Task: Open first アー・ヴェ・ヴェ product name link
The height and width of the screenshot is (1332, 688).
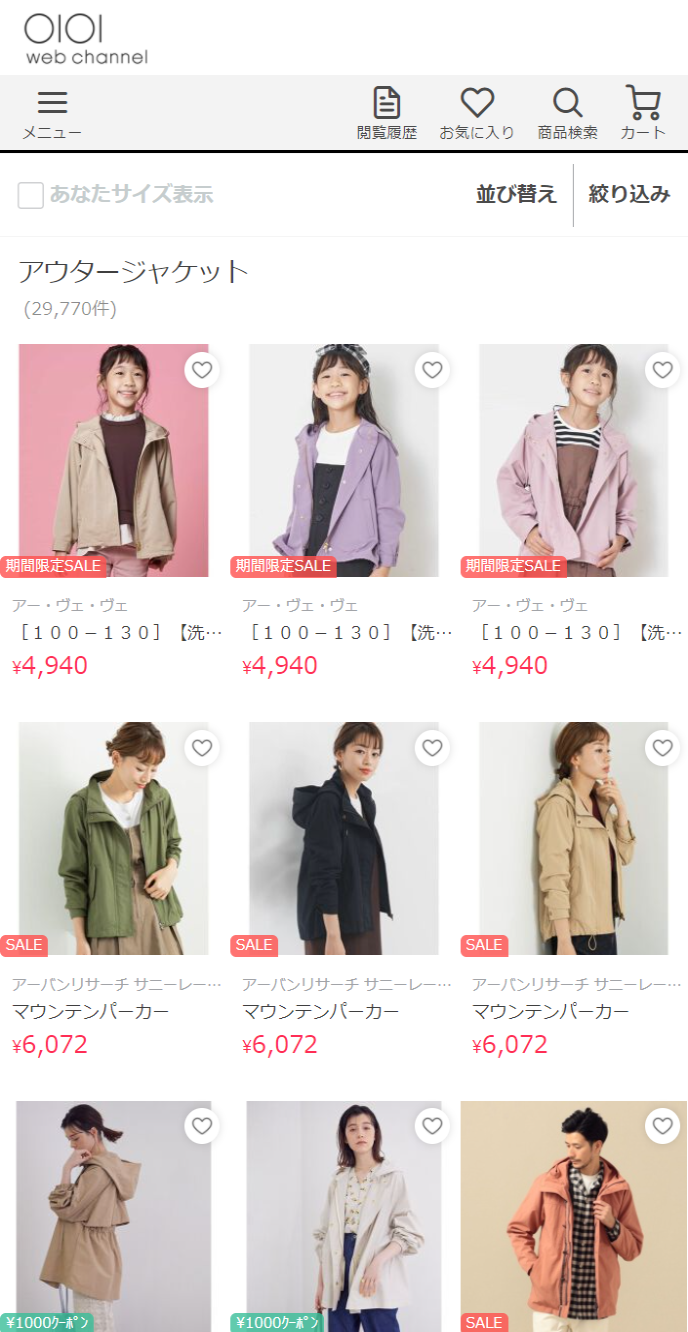Action: [117, 632]
